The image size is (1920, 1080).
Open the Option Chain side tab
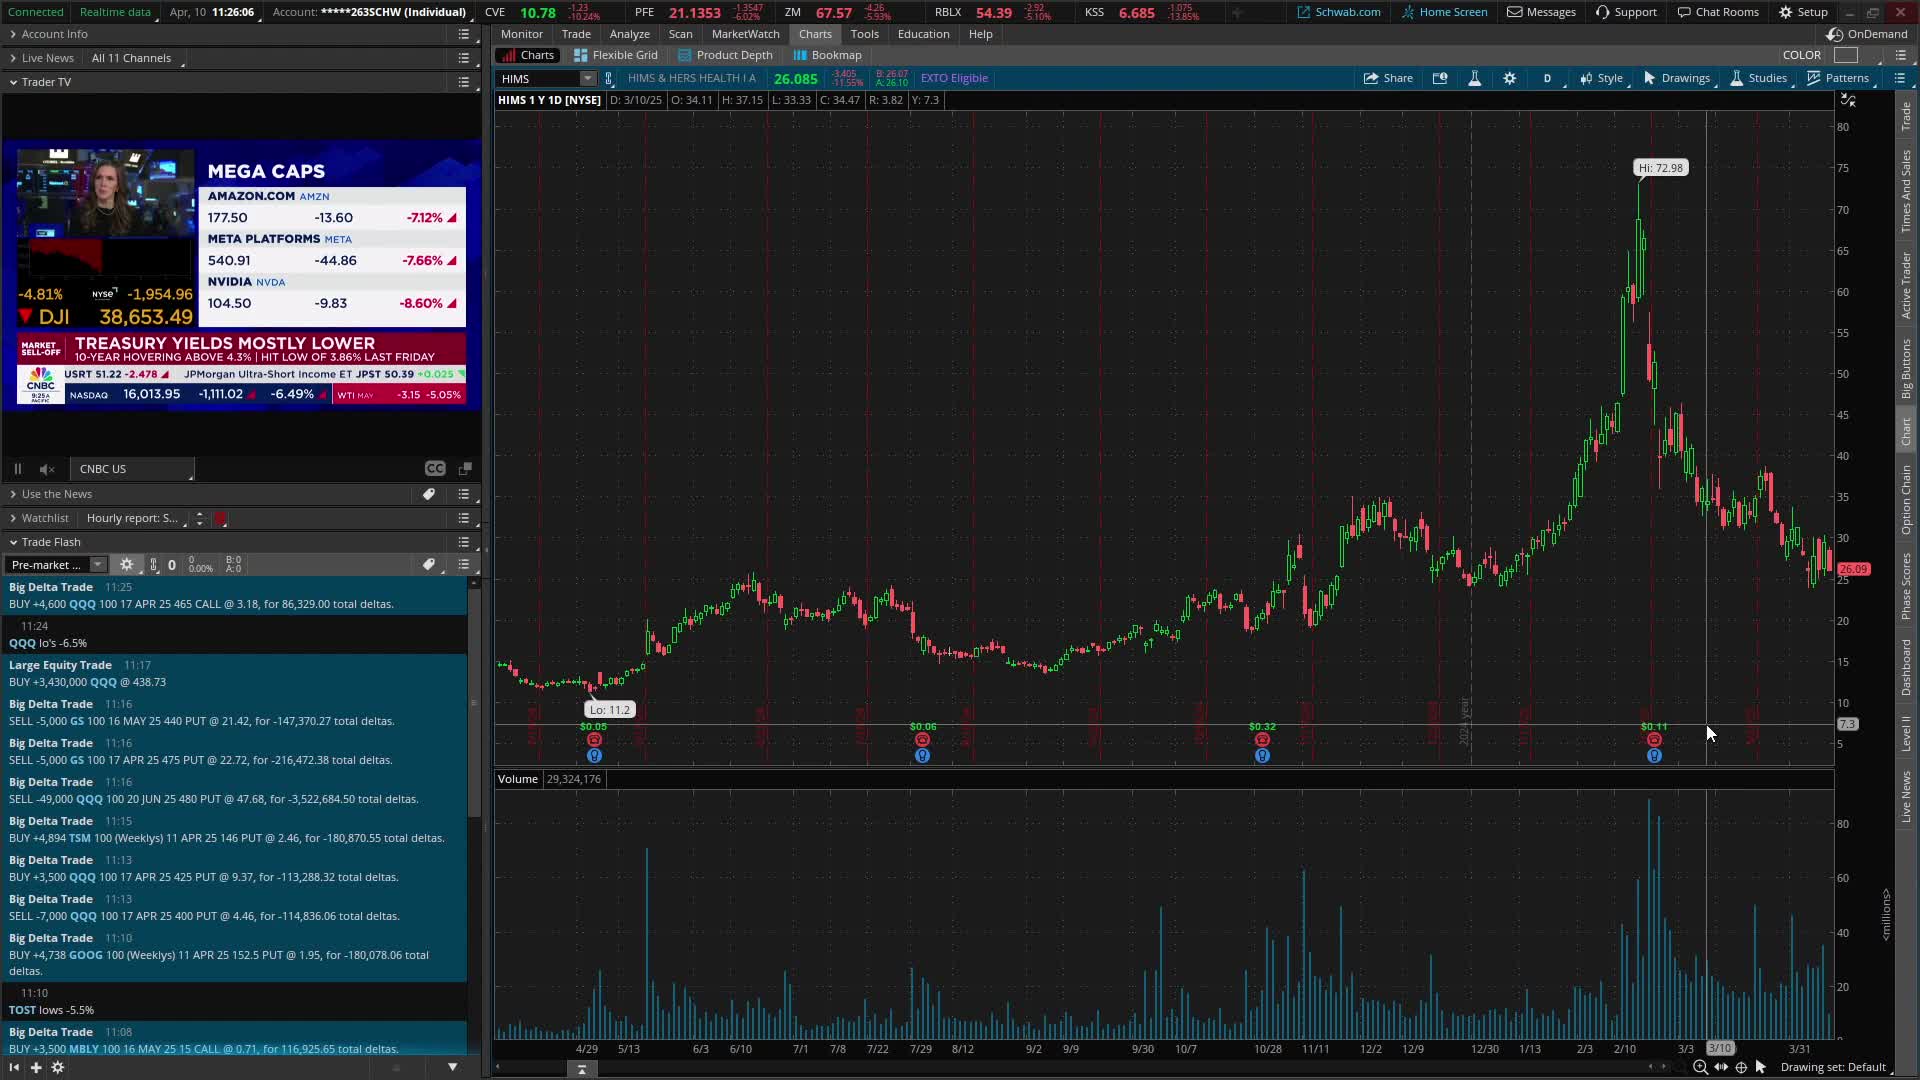click(1906, 500)
